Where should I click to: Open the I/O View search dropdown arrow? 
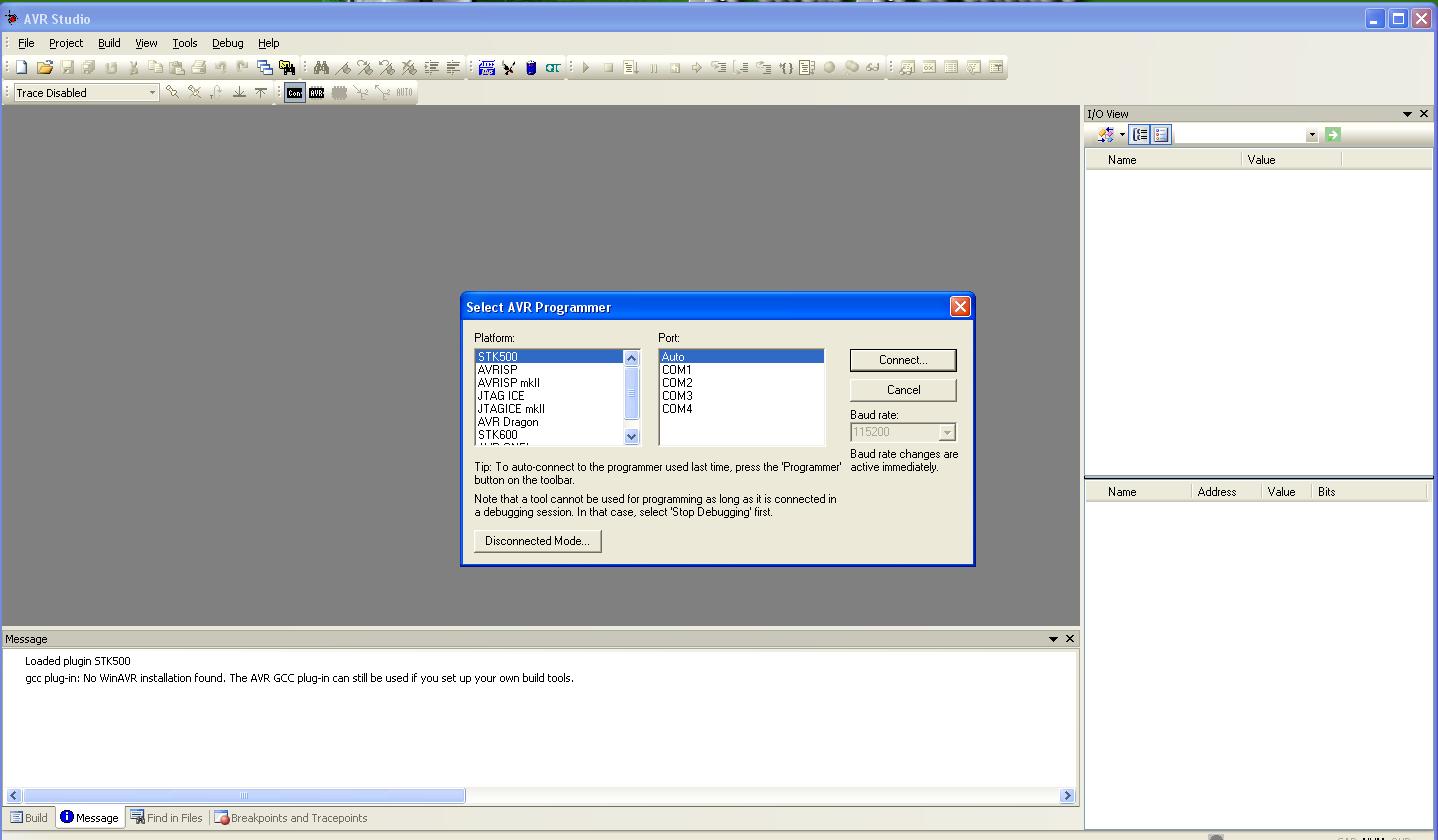[x=1312, y=135]
